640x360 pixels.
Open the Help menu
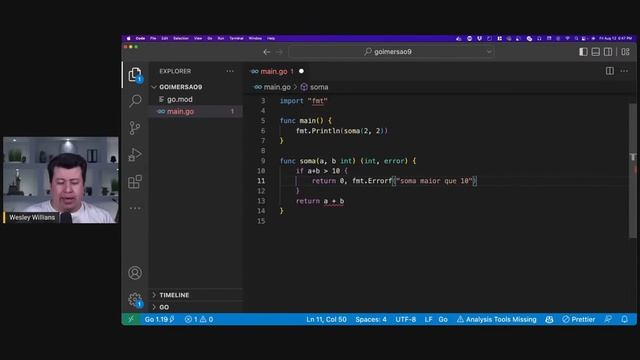pos(271,38)
